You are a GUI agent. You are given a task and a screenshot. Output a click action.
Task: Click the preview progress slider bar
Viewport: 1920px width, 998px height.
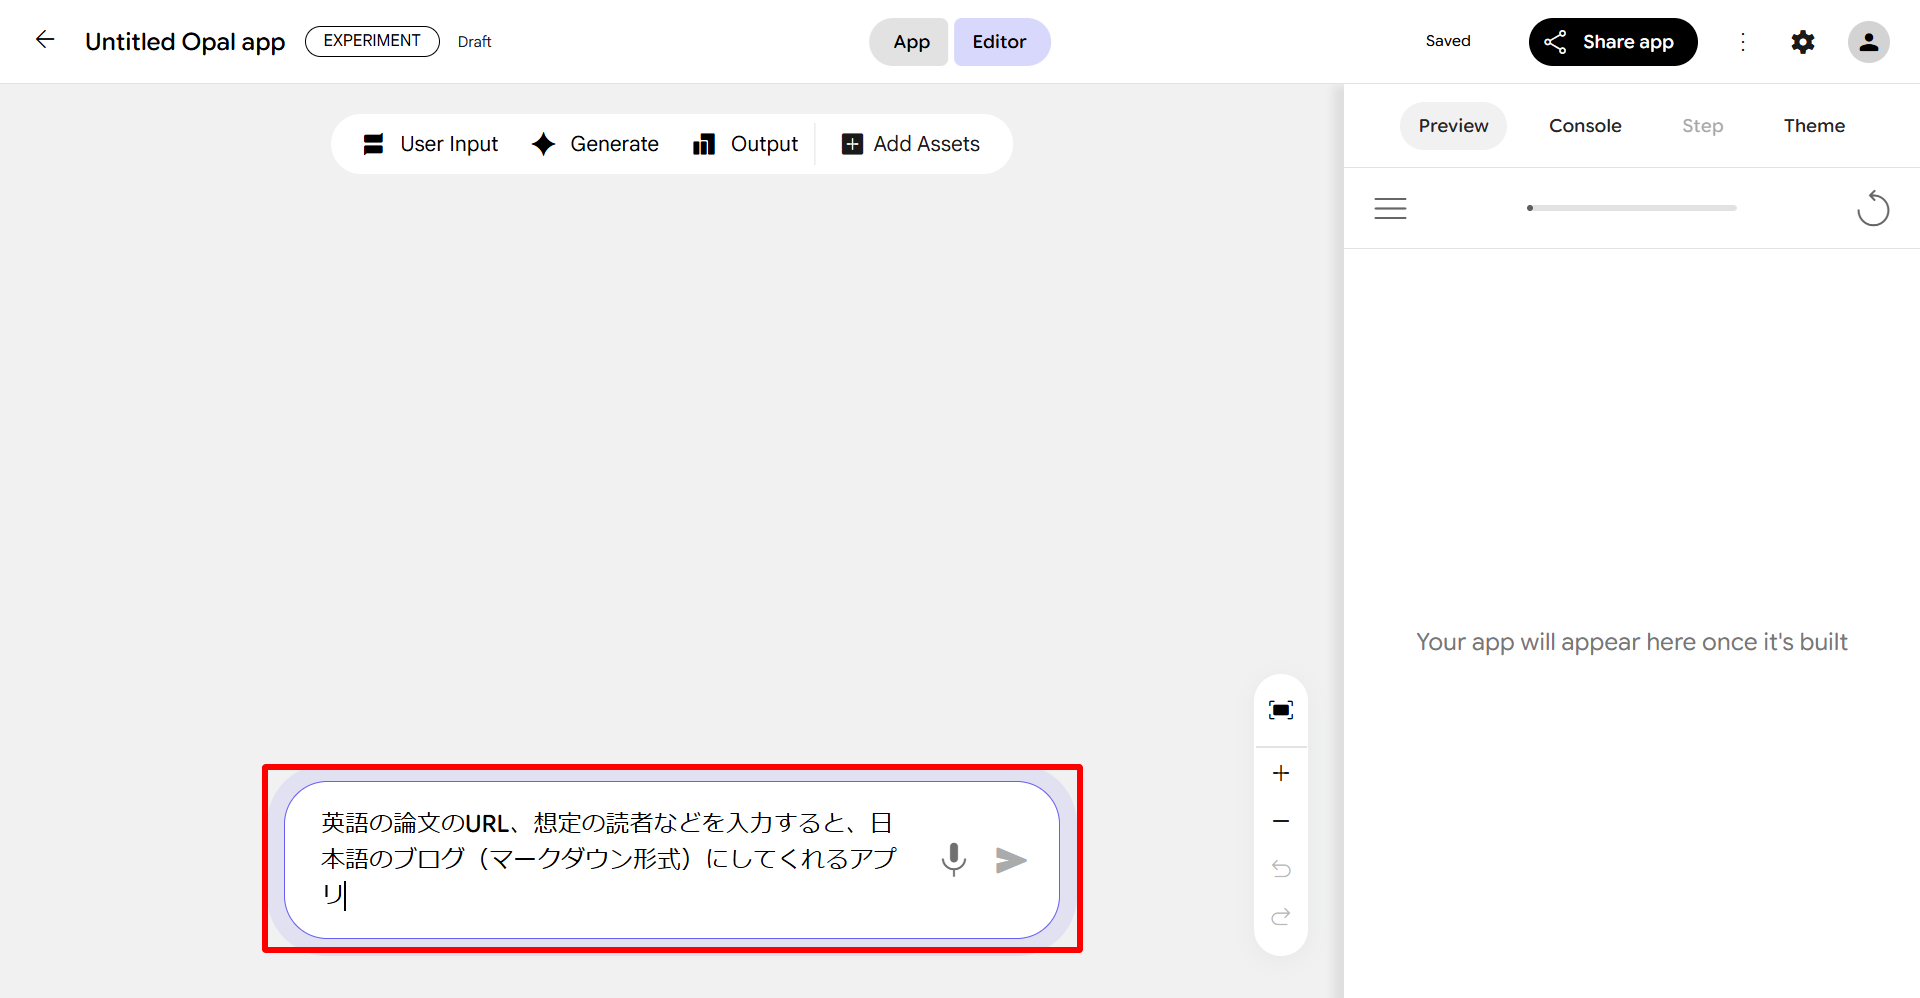[1632, 208]
